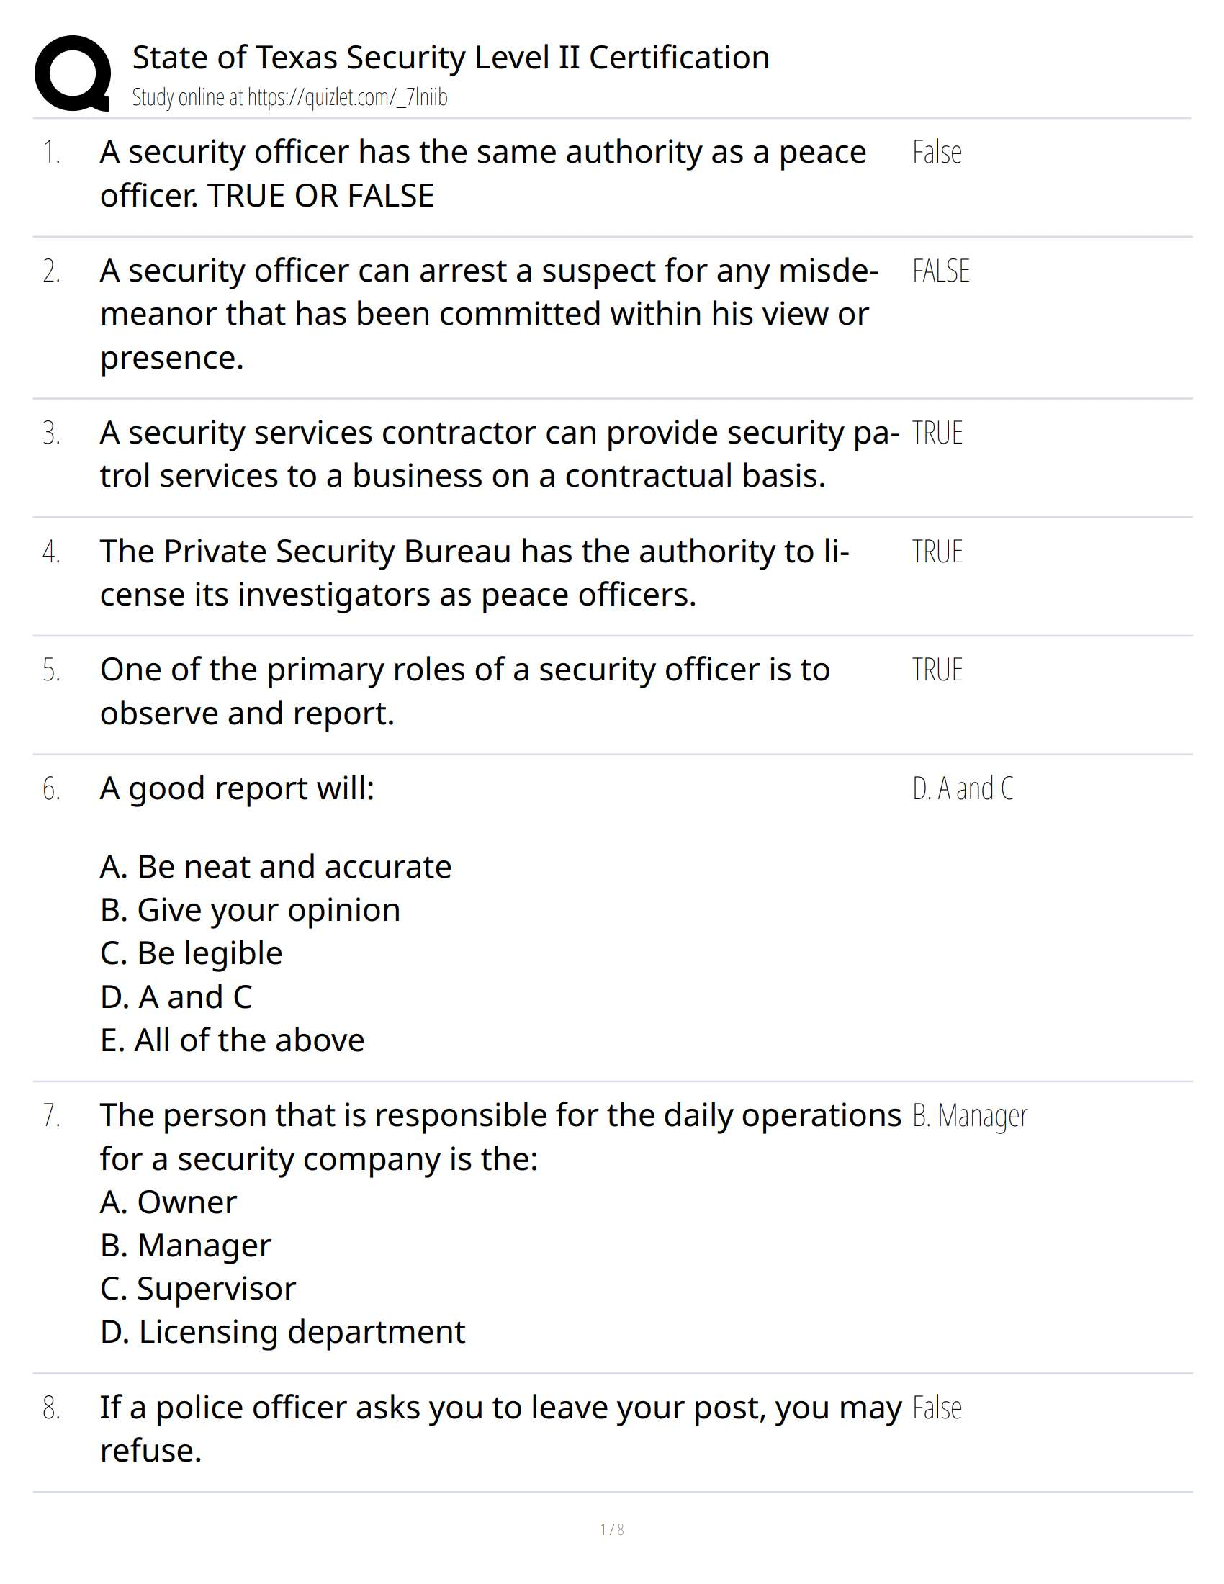Select option 'A. Be neat and accurate'
The width and height of the screenshot is (1224, 1584).
coord(275,866)
